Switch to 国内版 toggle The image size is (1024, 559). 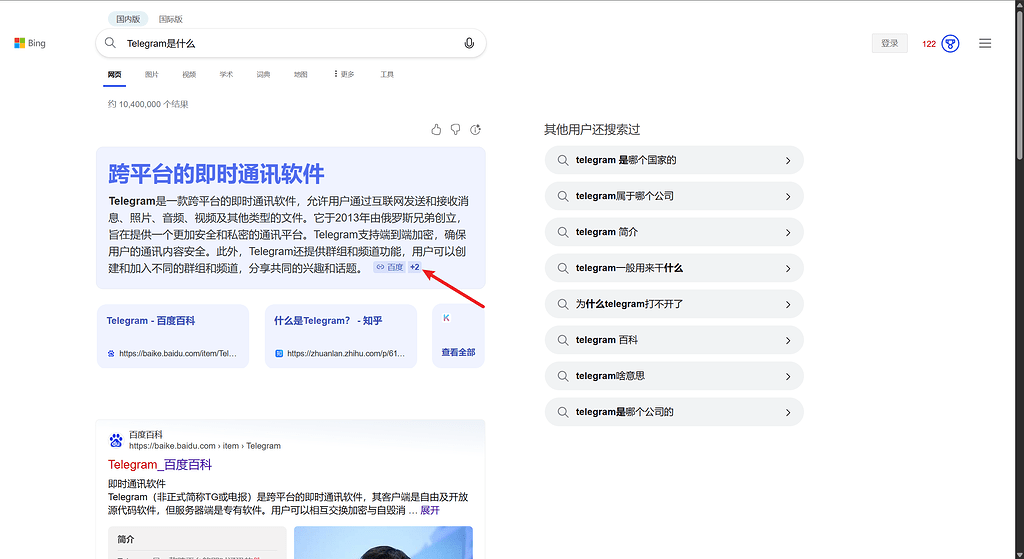tap(128, 19)
